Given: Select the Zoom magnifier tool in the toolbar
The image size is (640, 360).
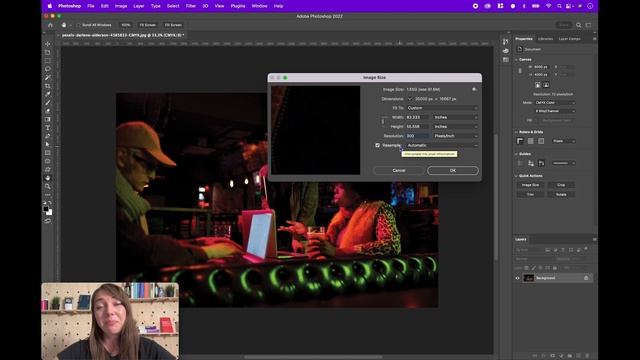Looking at the screenshot, I should [x=48, y=187].
